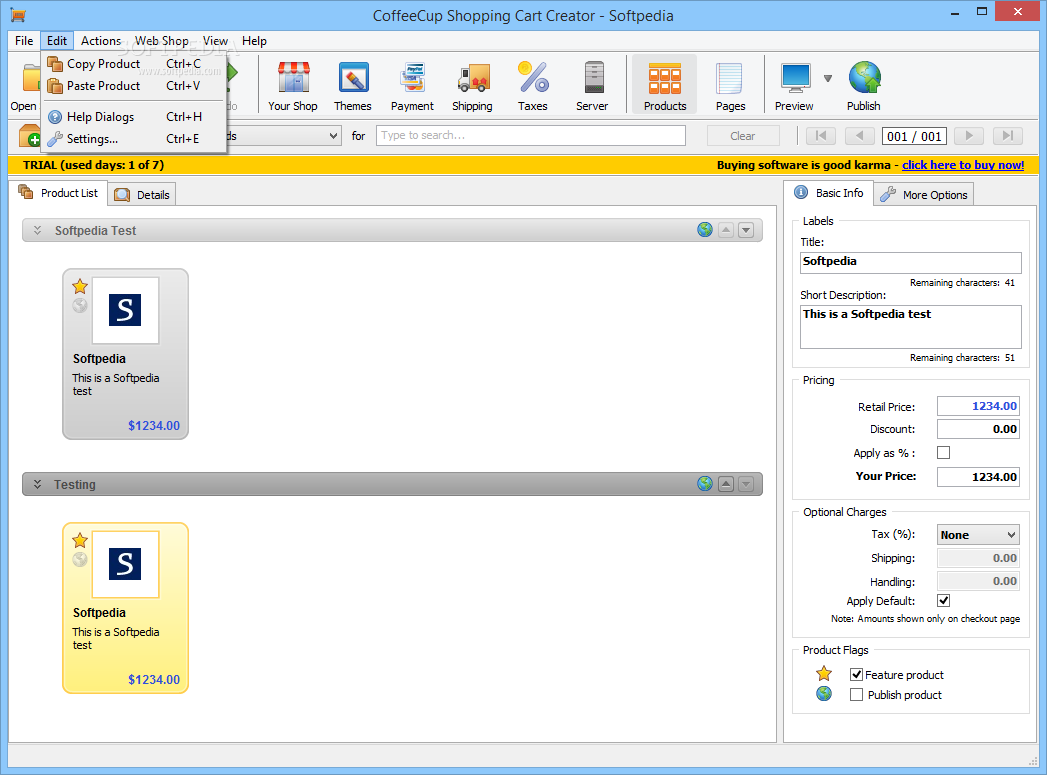Viewport: 1047px width, 775px height.
Task: Click the Discount field
Action: coord(978,429)
